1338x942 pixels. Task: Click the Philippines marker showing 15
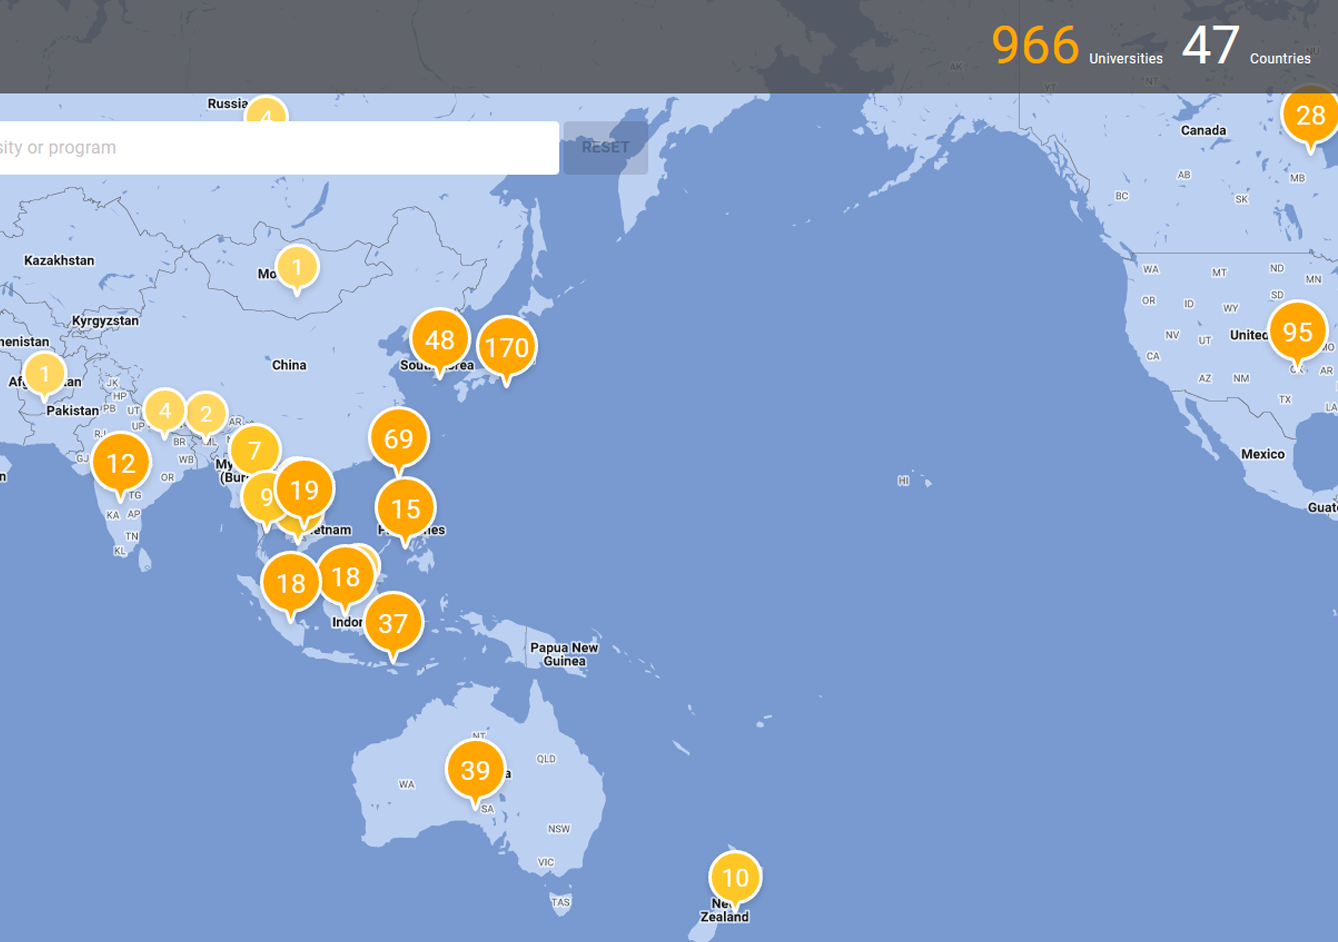pos(405,508)
